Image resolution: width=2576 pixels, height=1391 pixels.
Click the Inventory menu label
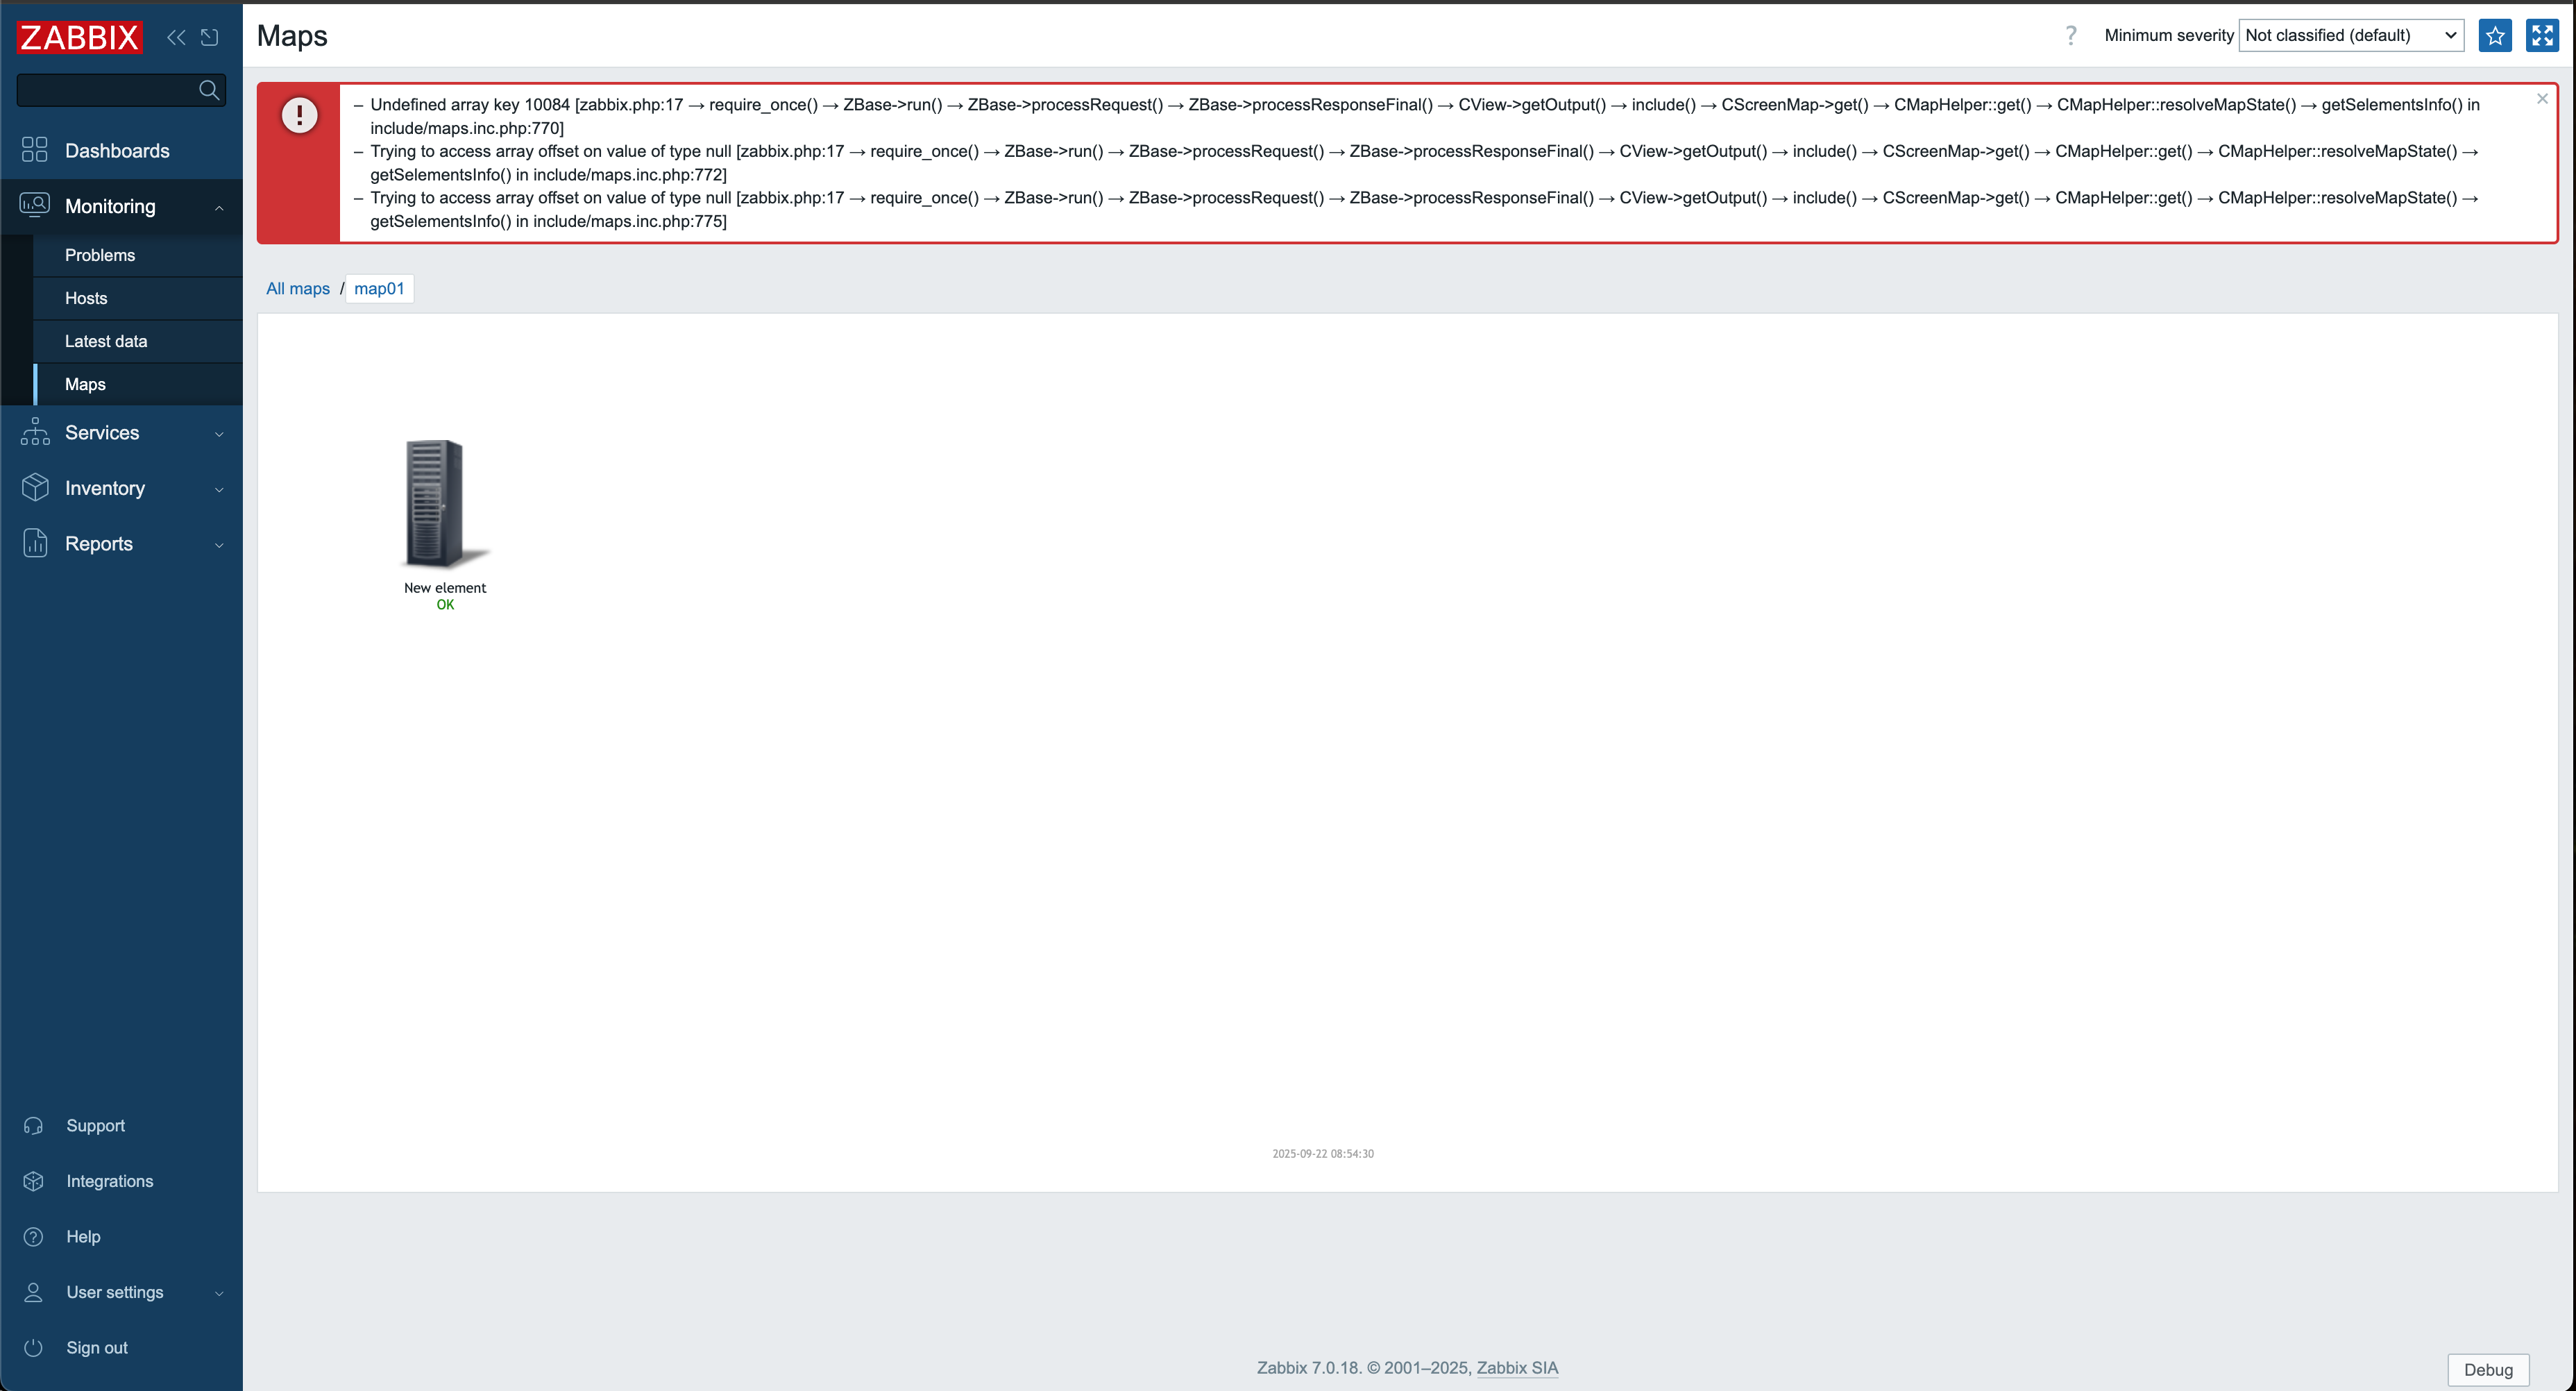tap(105, 488)
